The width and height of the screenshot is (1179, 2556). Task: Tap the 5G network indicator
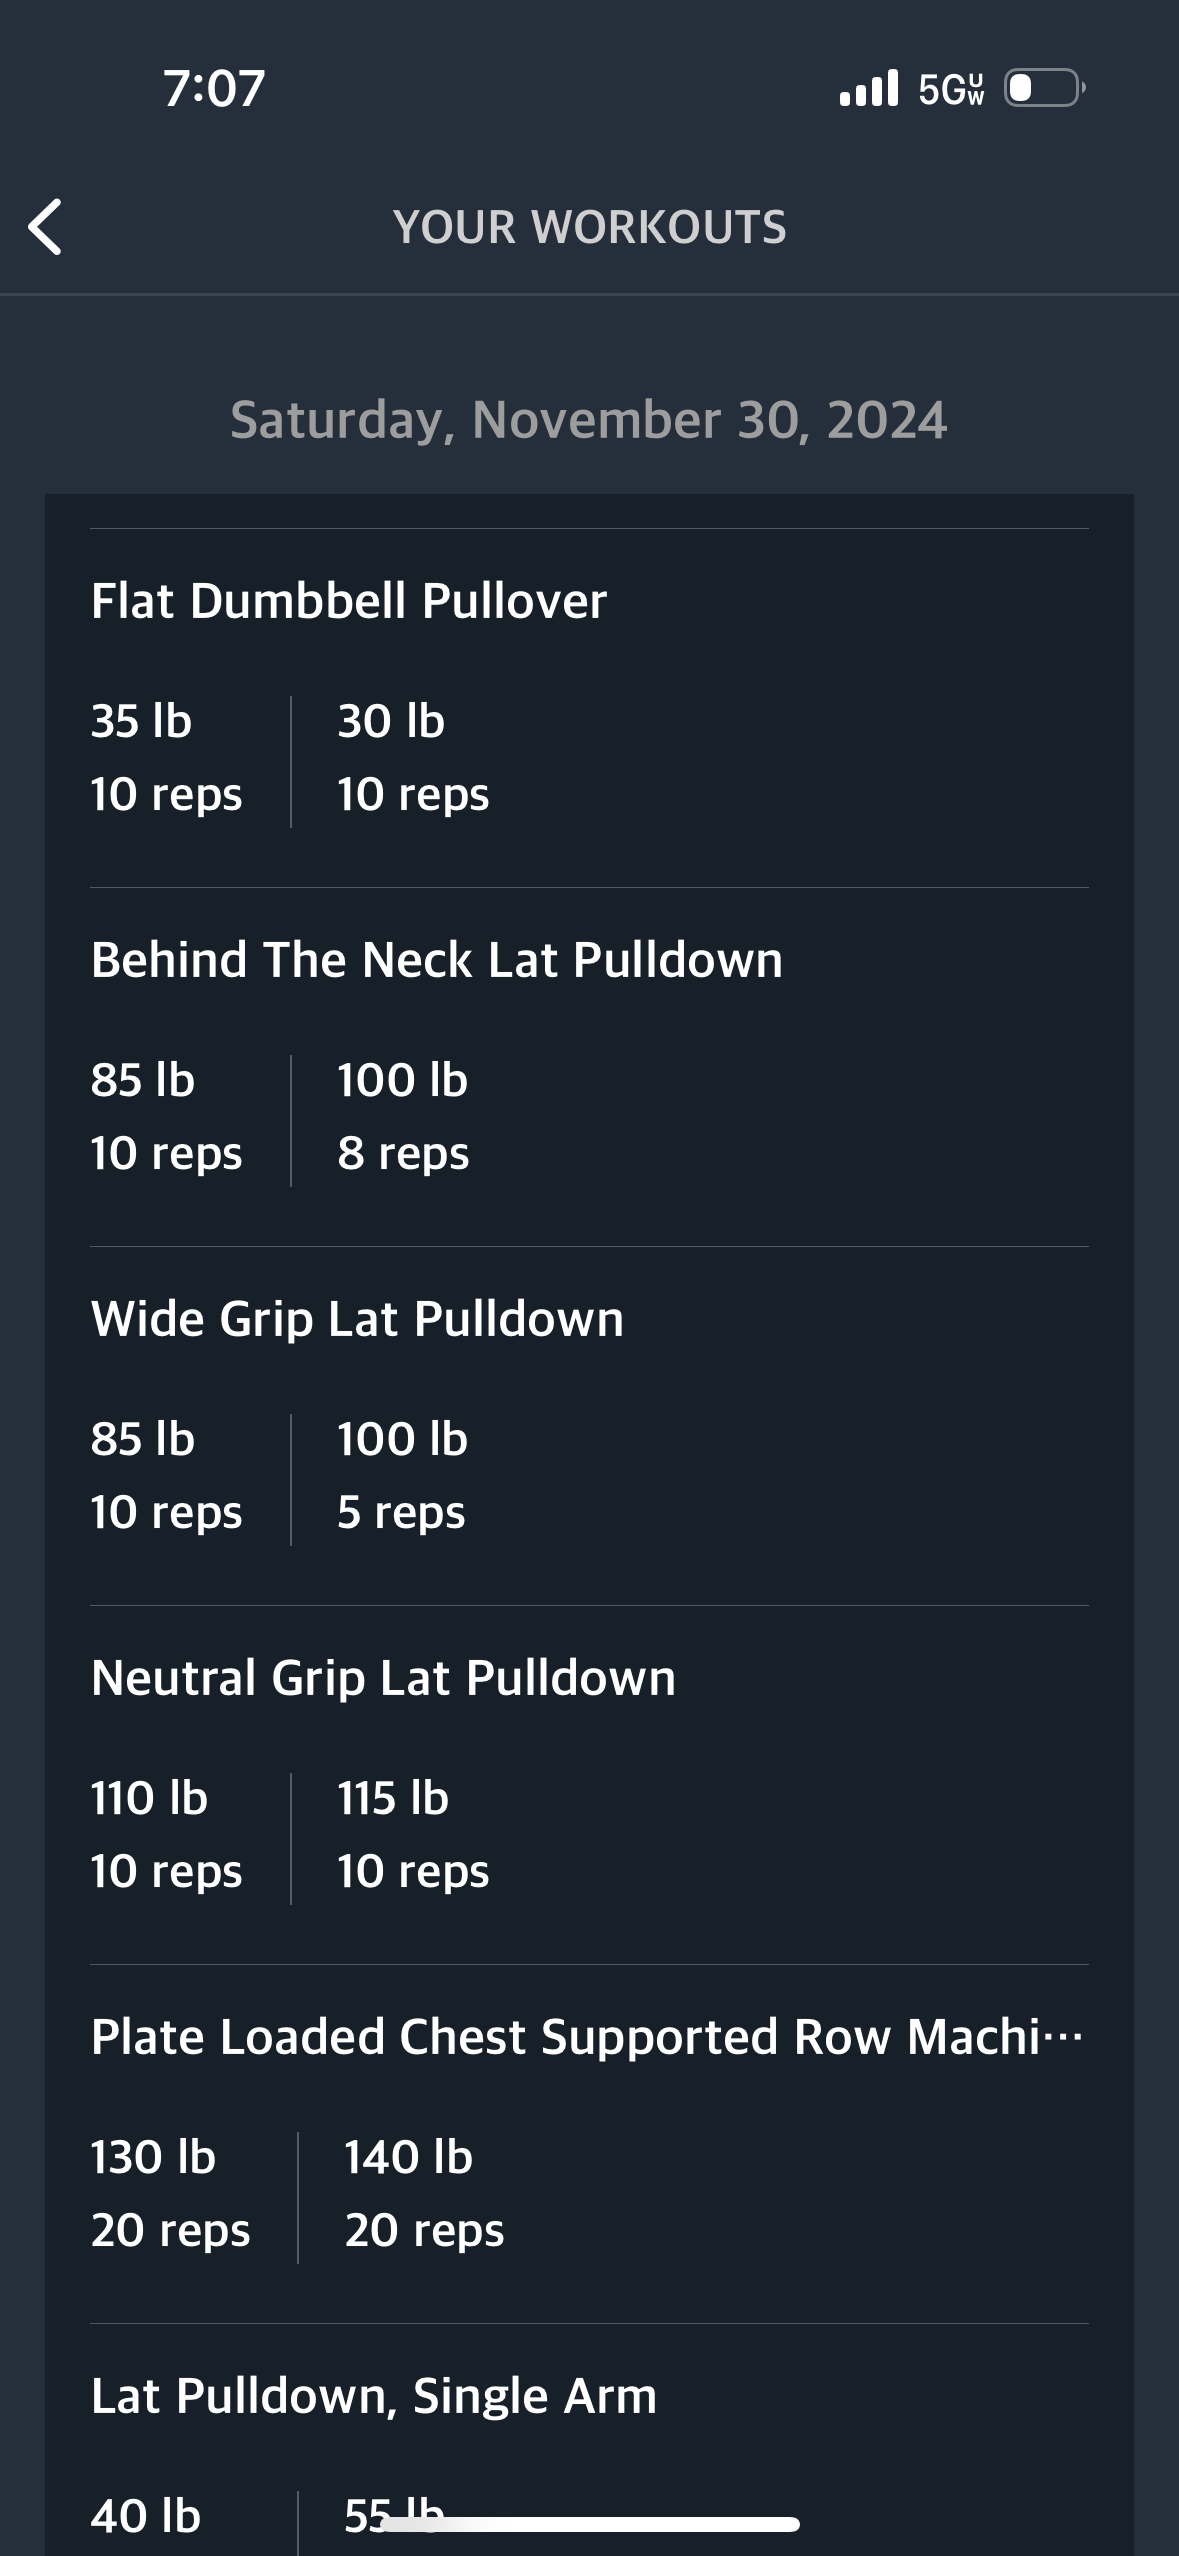pyautogui.click(x=951, y=89)
